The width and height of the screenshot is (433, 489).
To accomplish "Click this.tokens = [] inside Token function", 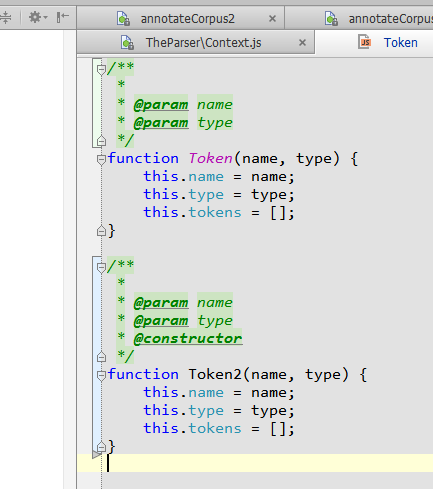I will pos(219,212).
